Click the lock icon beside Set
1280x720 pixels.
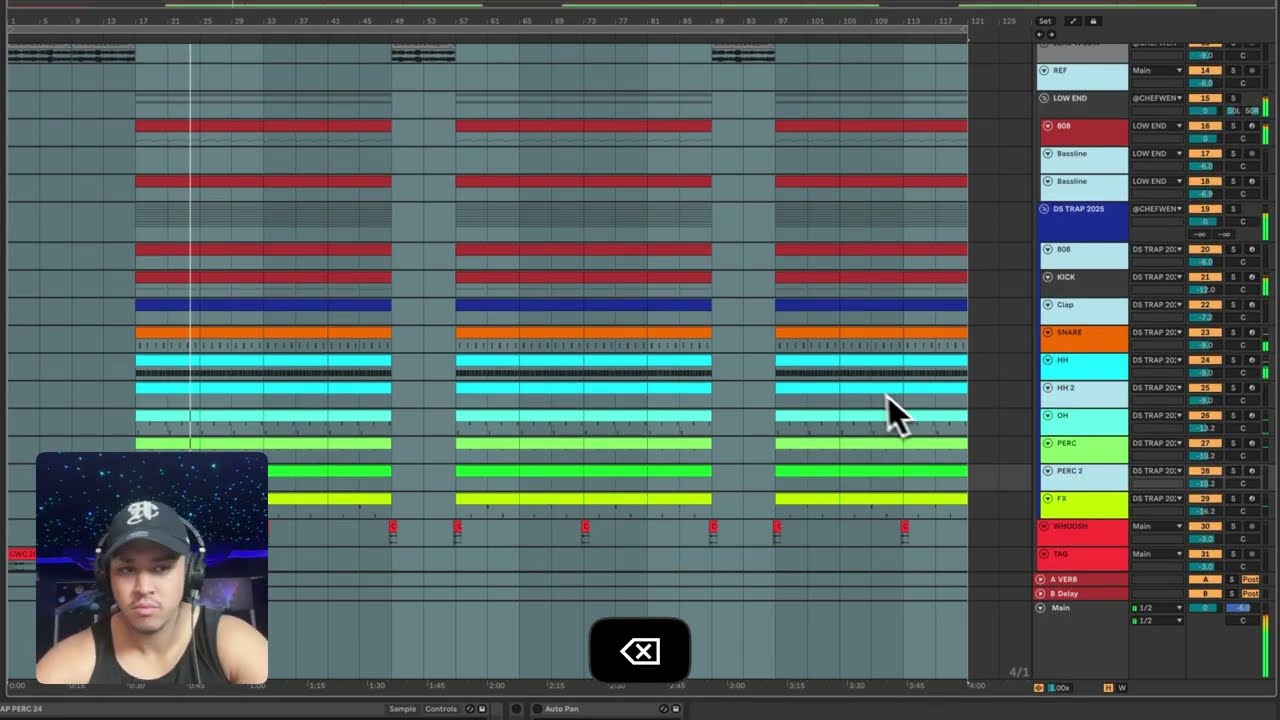(x=1093, y=21)
